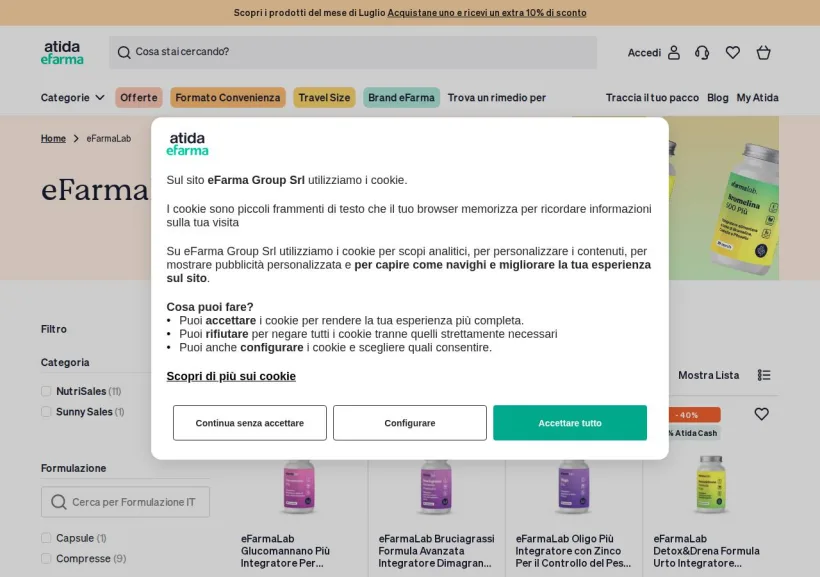Screen dimensions: 820x577
Task: Open the Blog link
Action: tap(718, 98)
